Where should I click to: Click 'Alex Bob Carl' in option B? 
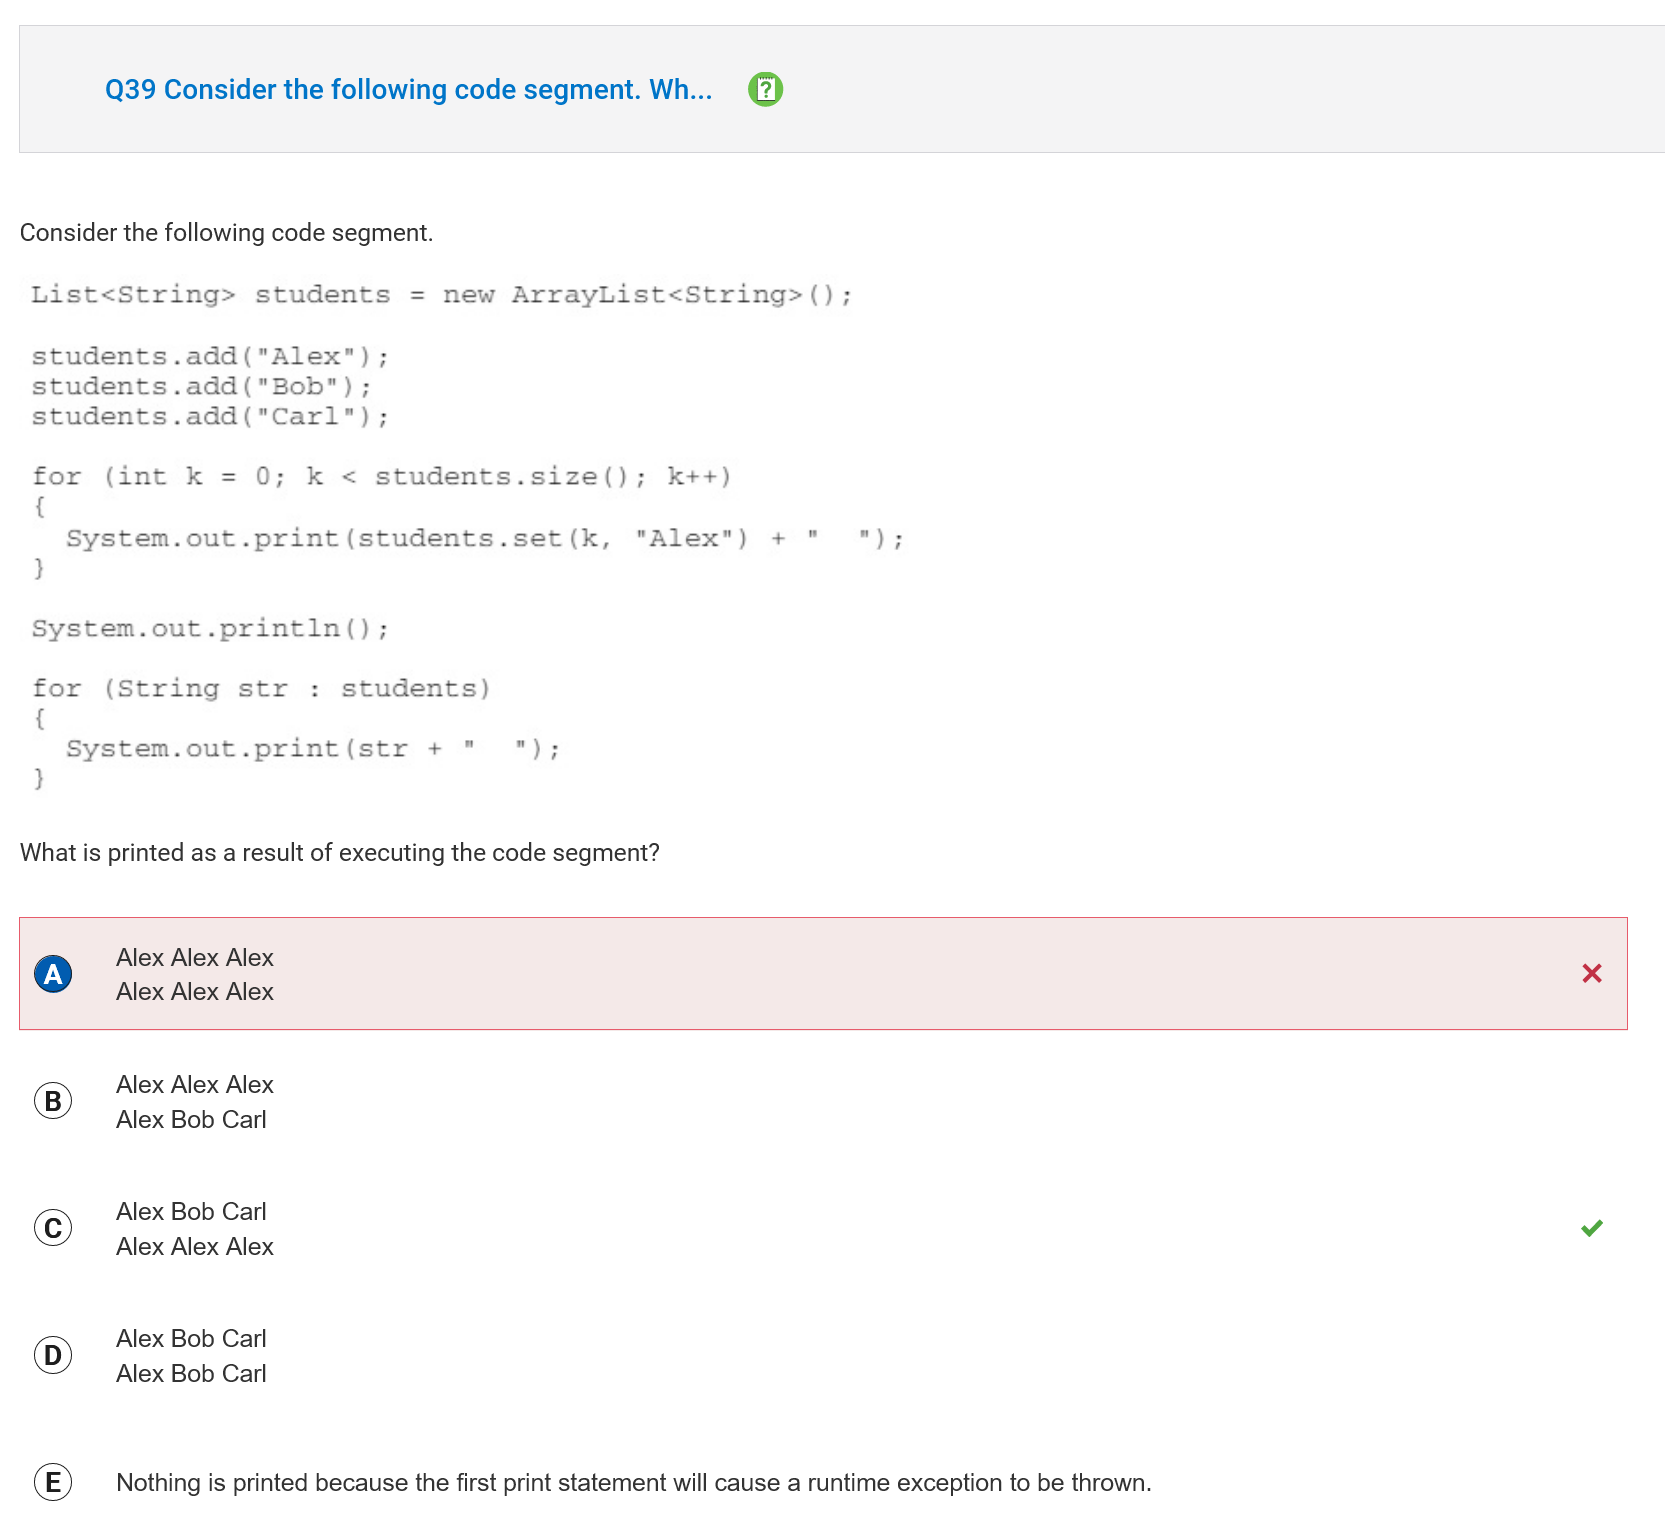pyautogui.click(x=191, y=1120)
